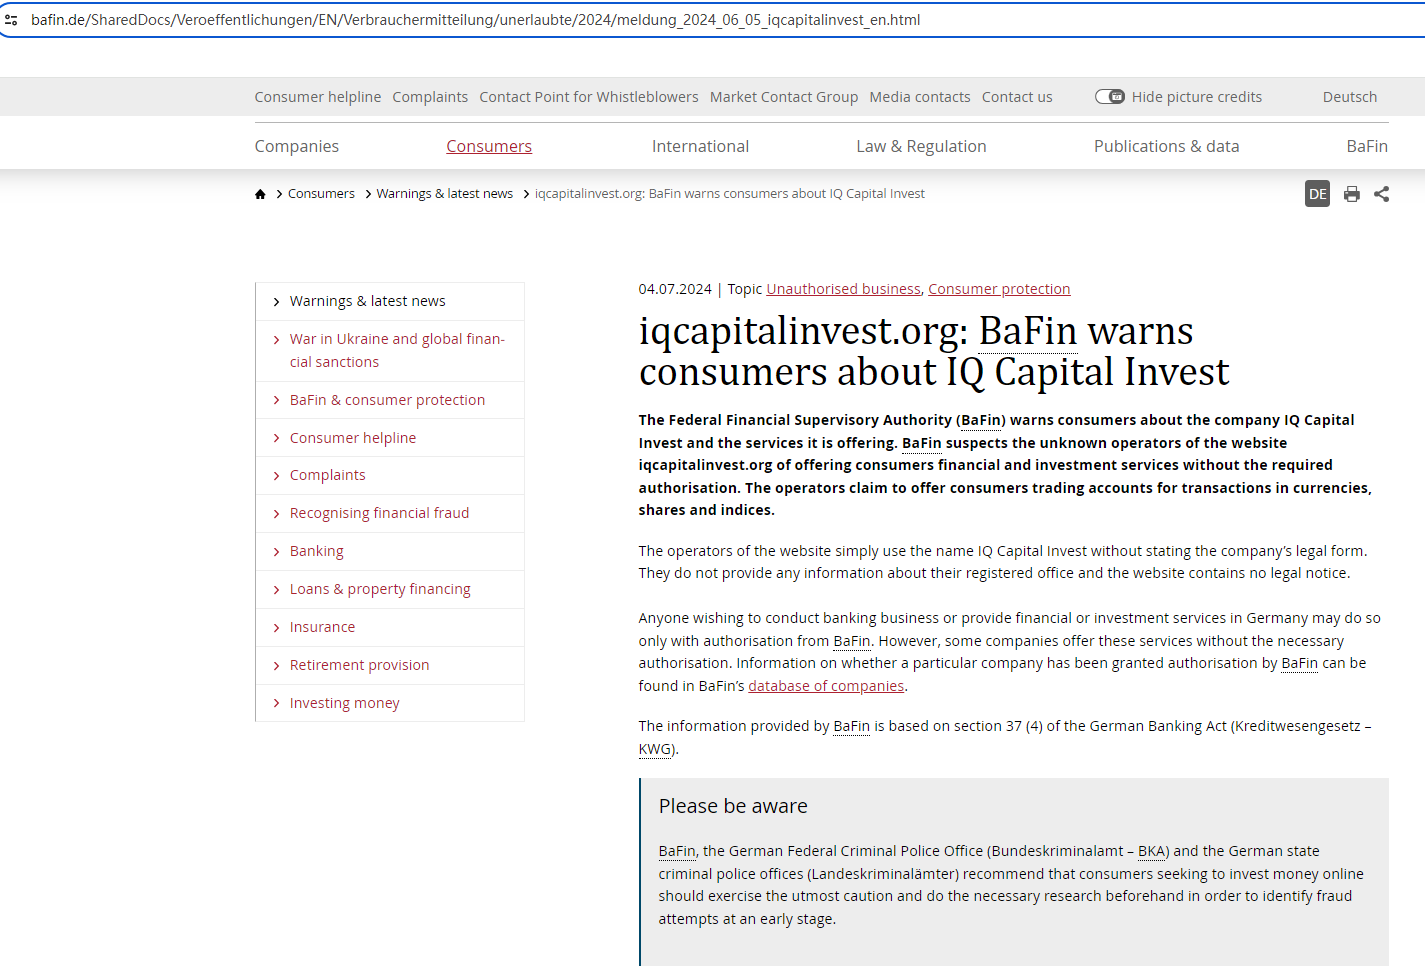This screenshot has height=979, width=1425.
Task: Open the share icon menu
Action: click(1382, 194)
